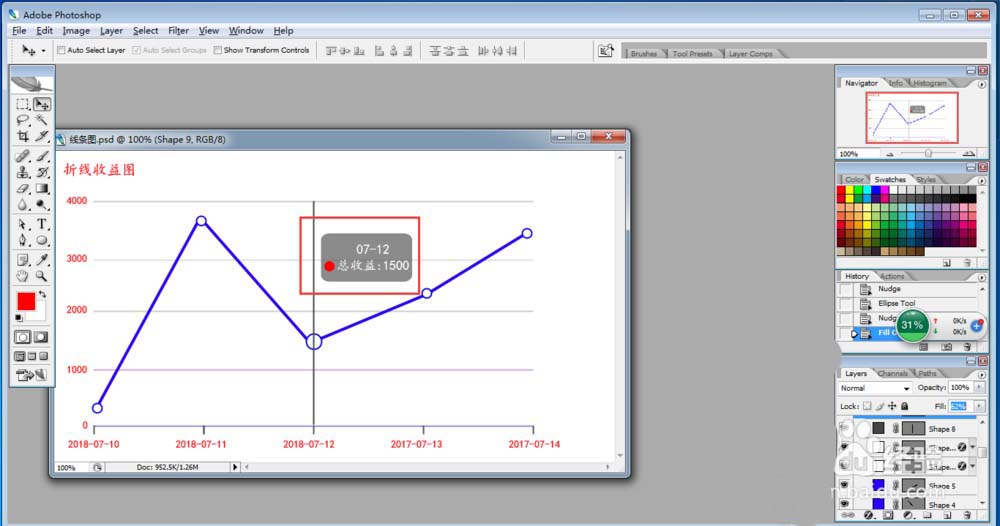The image size is (1000, 526).
Task: Select the Hand tool
Action: (22, 276)
